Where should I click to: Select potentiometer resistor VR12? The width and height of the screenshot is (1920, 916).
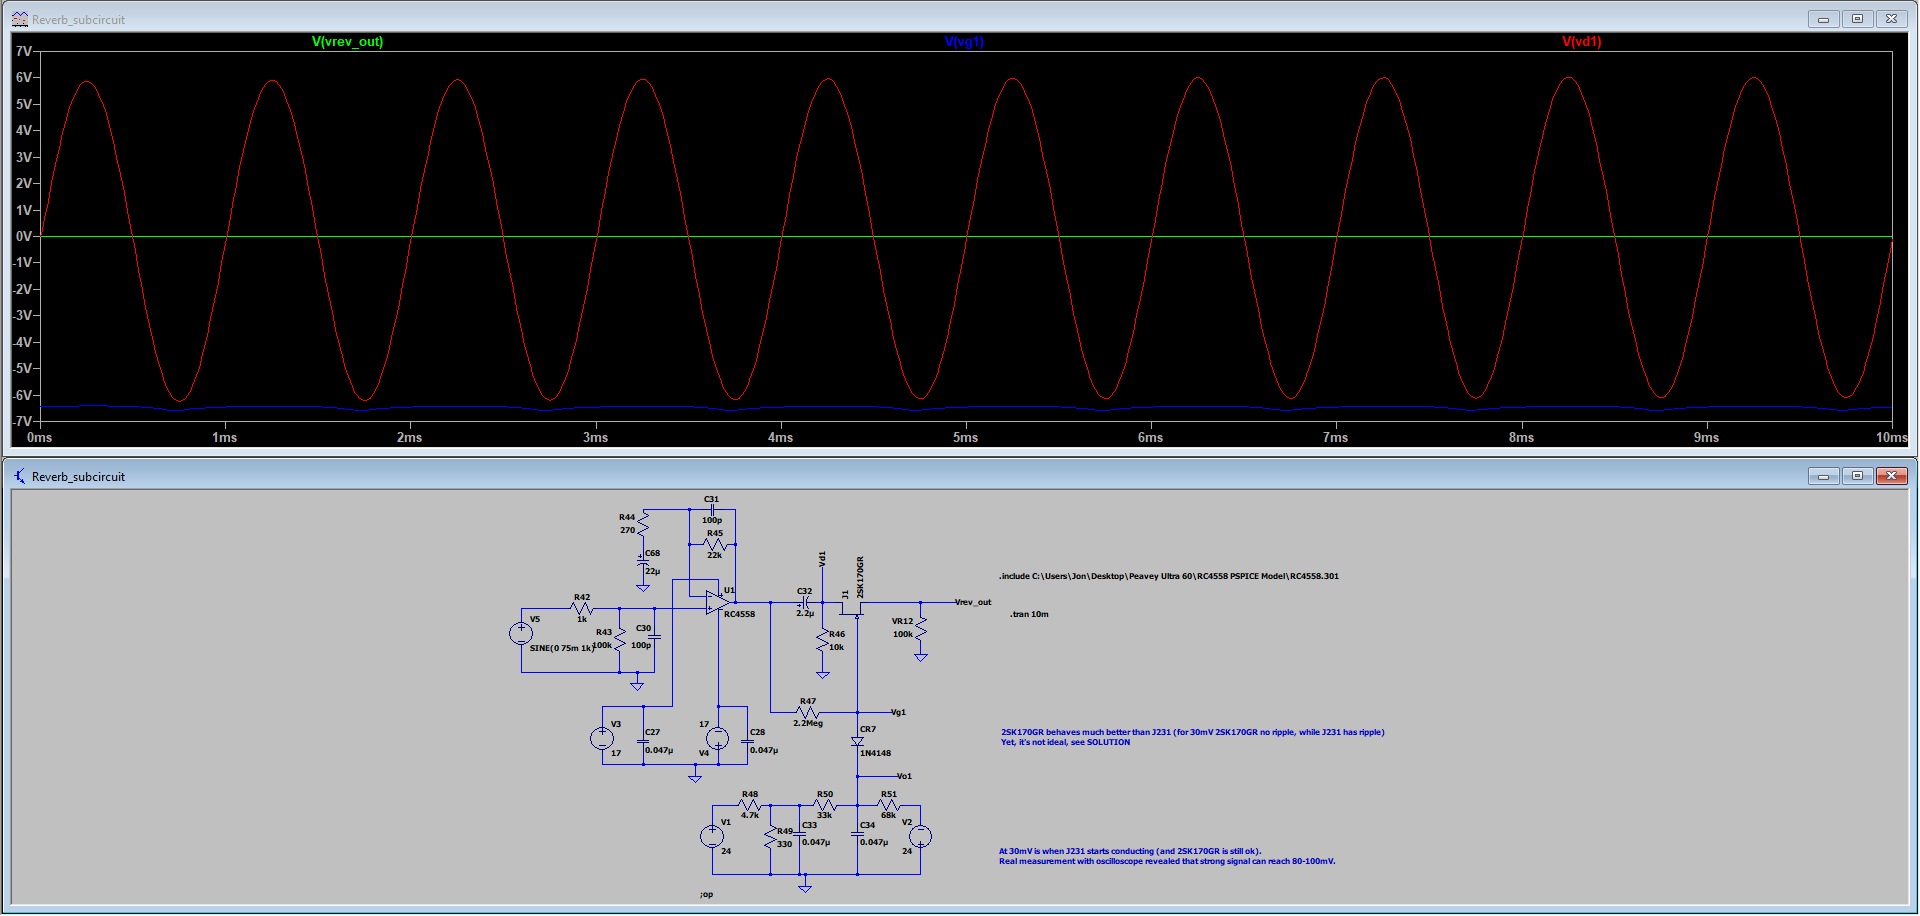coord(921,627)
